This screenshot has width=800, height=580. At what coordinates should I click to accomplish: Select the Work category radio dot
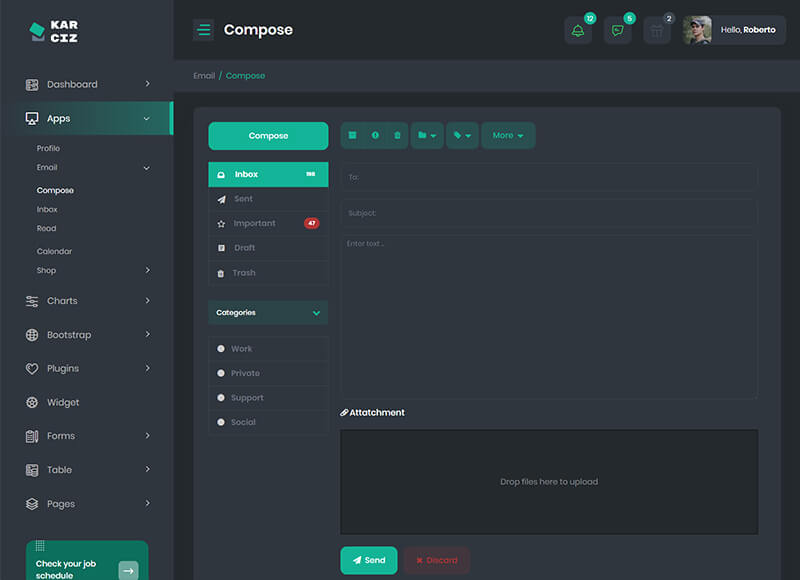221,349
